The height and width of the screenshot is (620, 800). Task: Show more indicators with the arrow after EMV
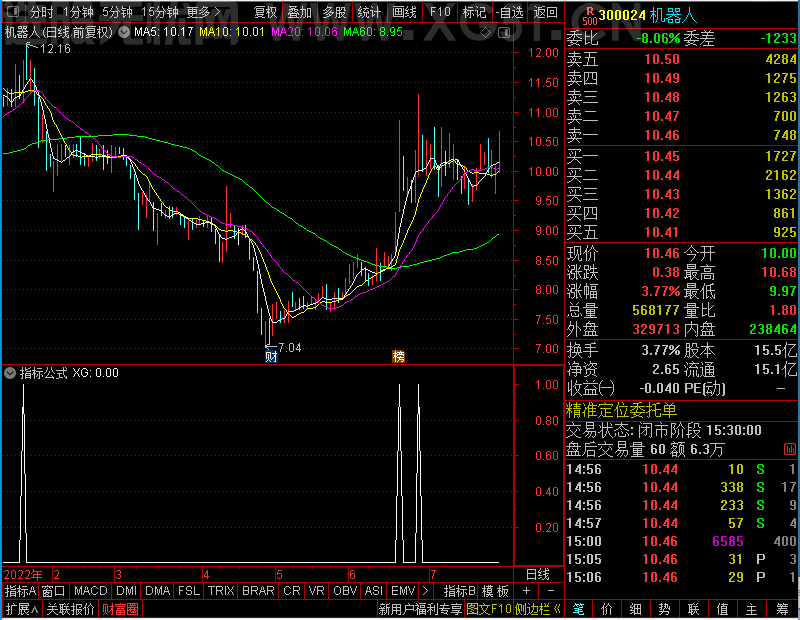[x=425, y=590]
